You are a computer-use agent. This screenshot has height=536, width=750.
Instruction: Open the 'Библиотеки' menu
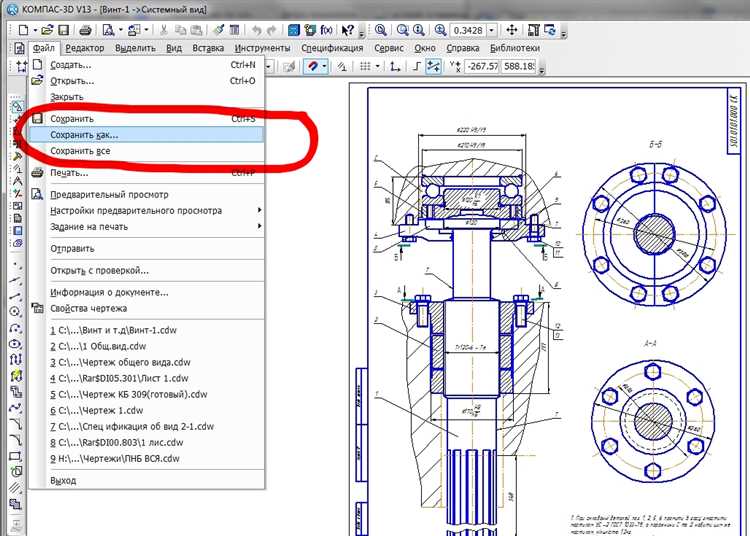[515, 48]
